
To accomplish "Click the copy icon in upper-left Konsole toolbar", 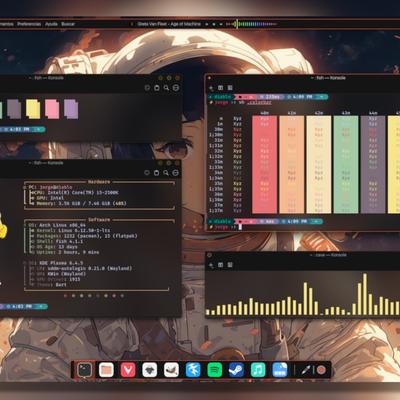I will pyautogui.click(x=147, y=88).
